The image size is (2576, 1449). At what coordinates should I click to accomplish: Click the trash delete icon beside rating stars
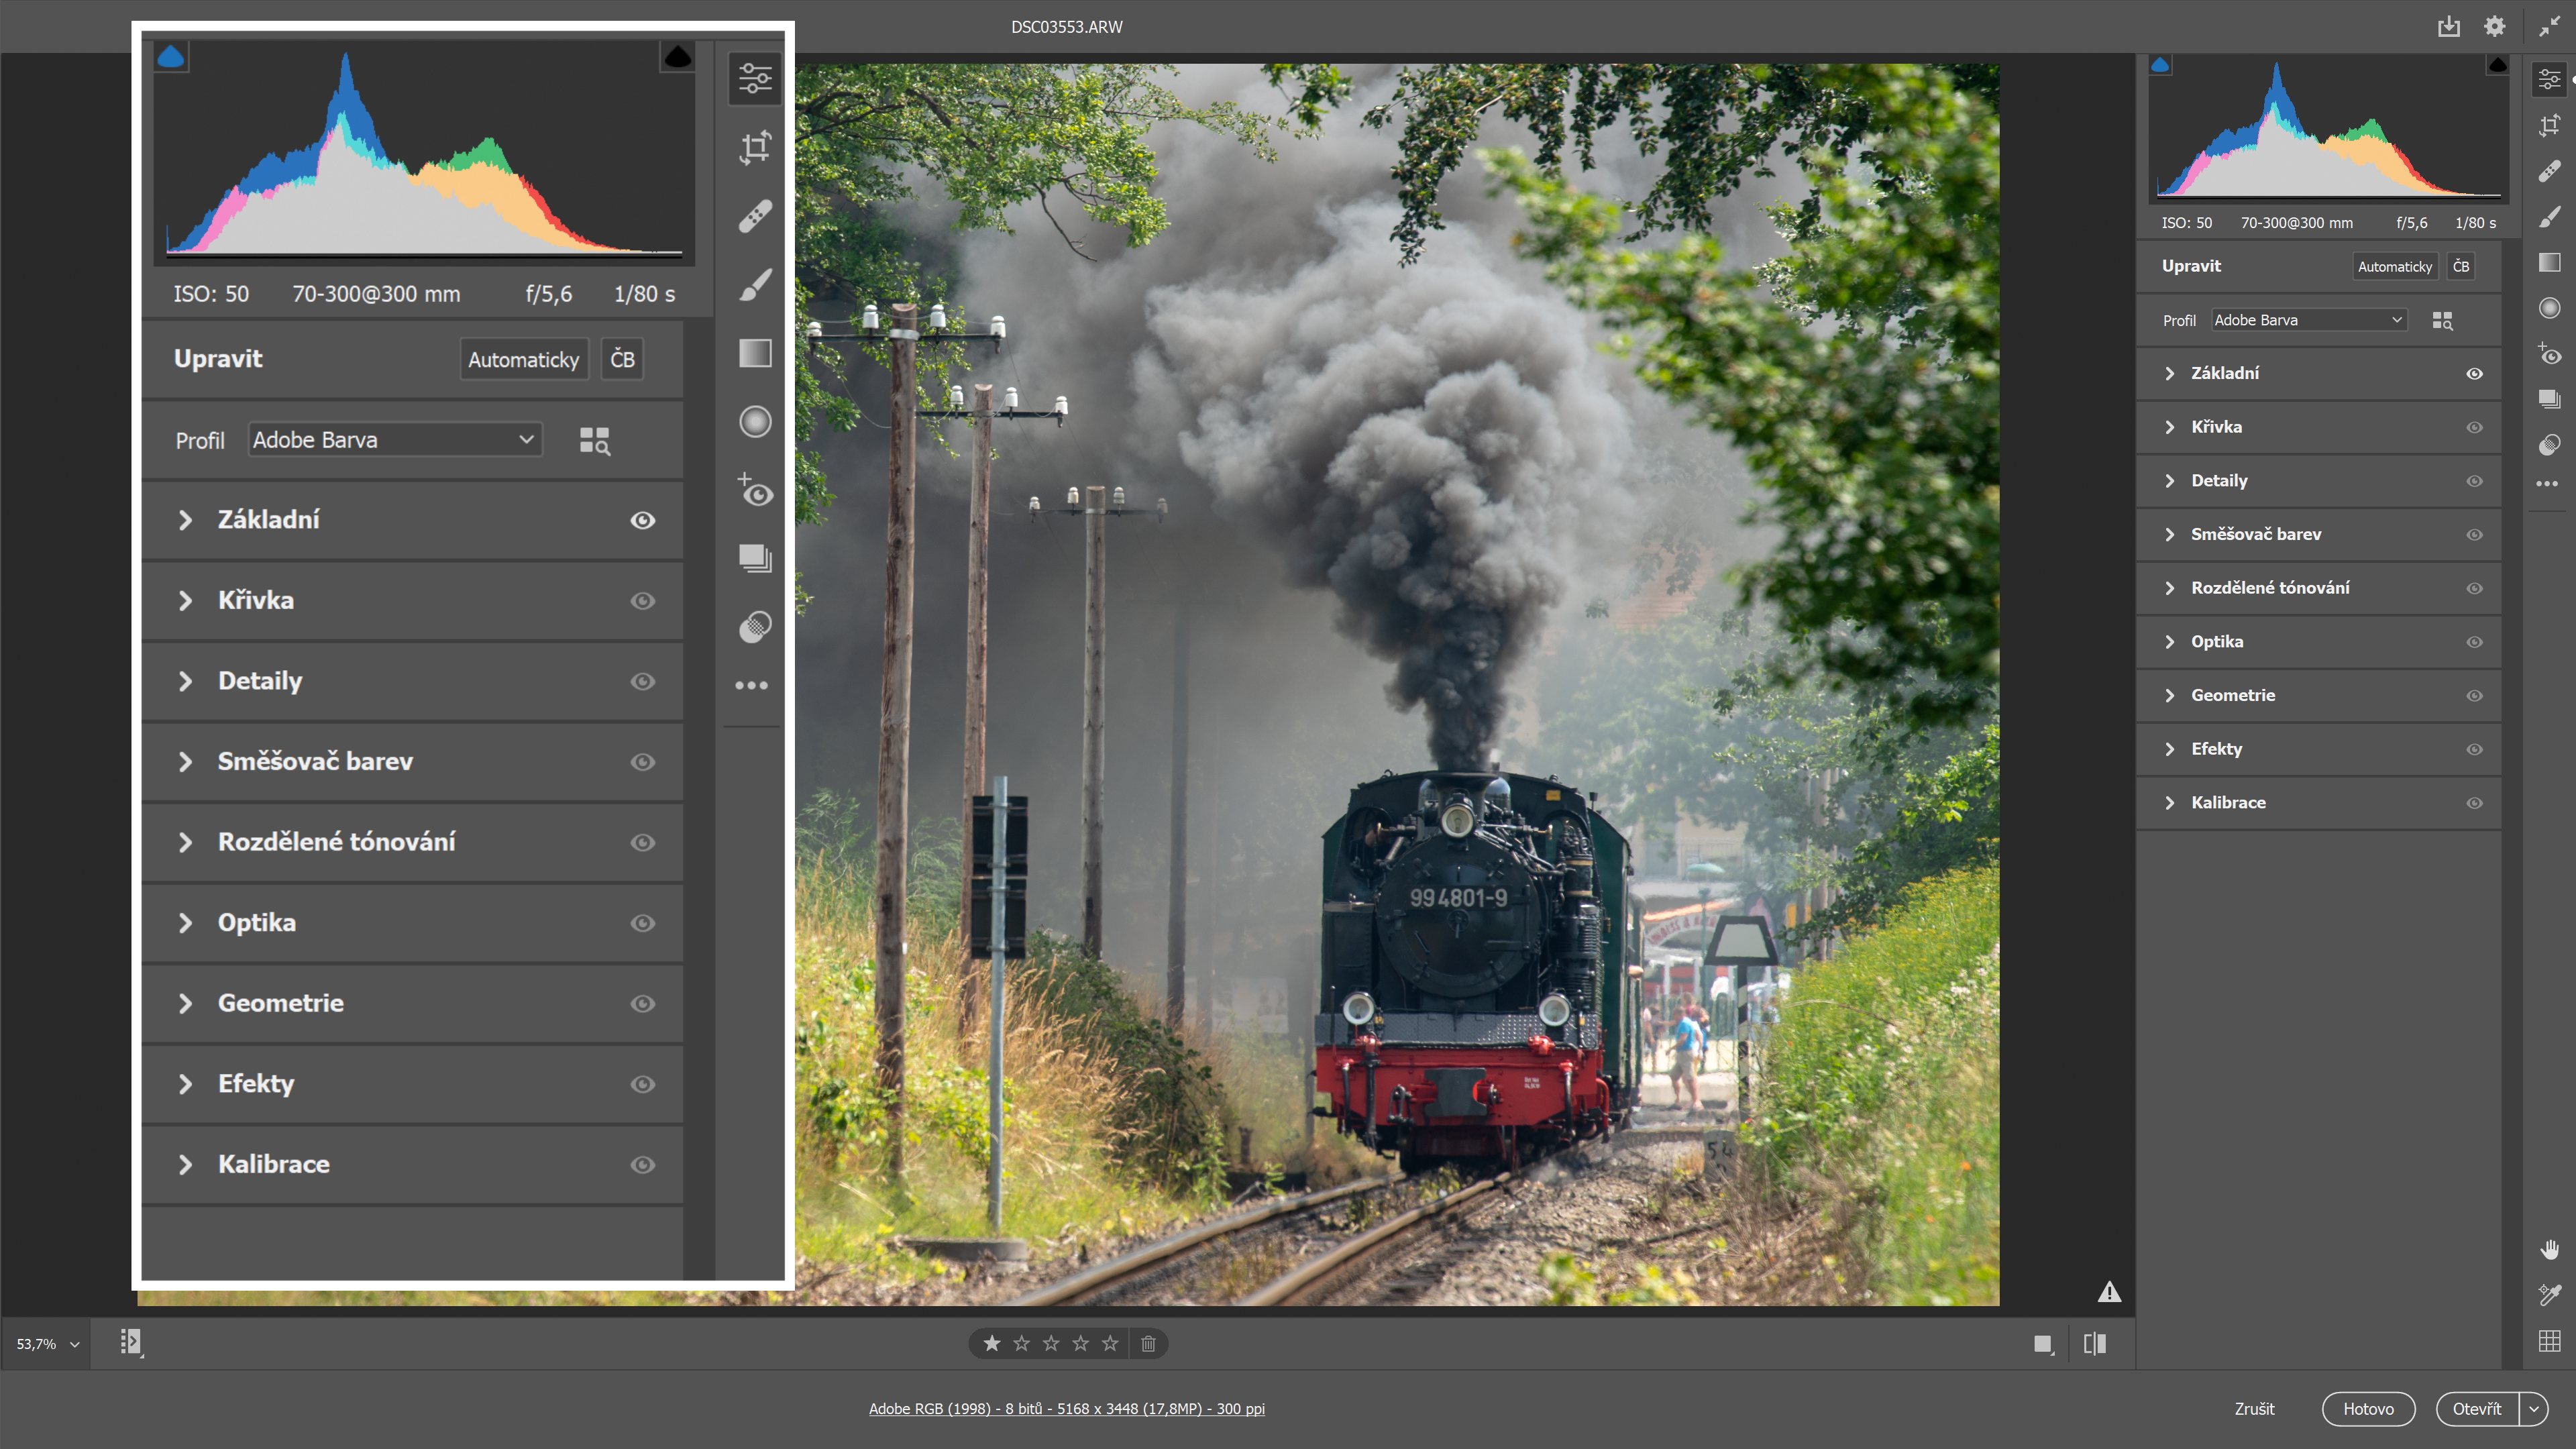click(x=1148, y=1343)
